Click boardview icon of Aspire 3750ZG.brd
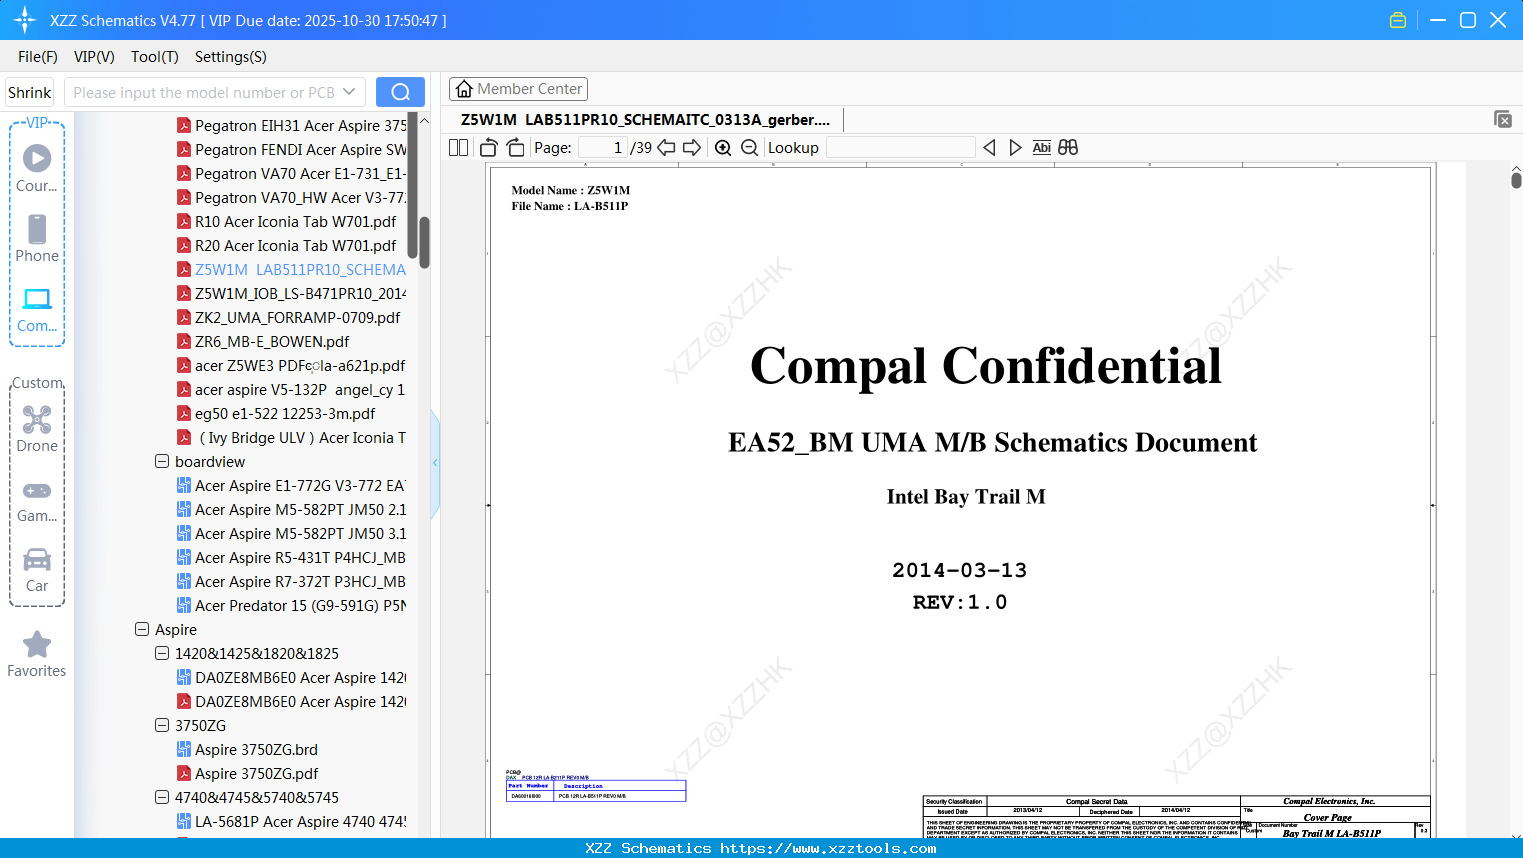This screenshot has width=1523, height=858. click(x=184, y=750)
